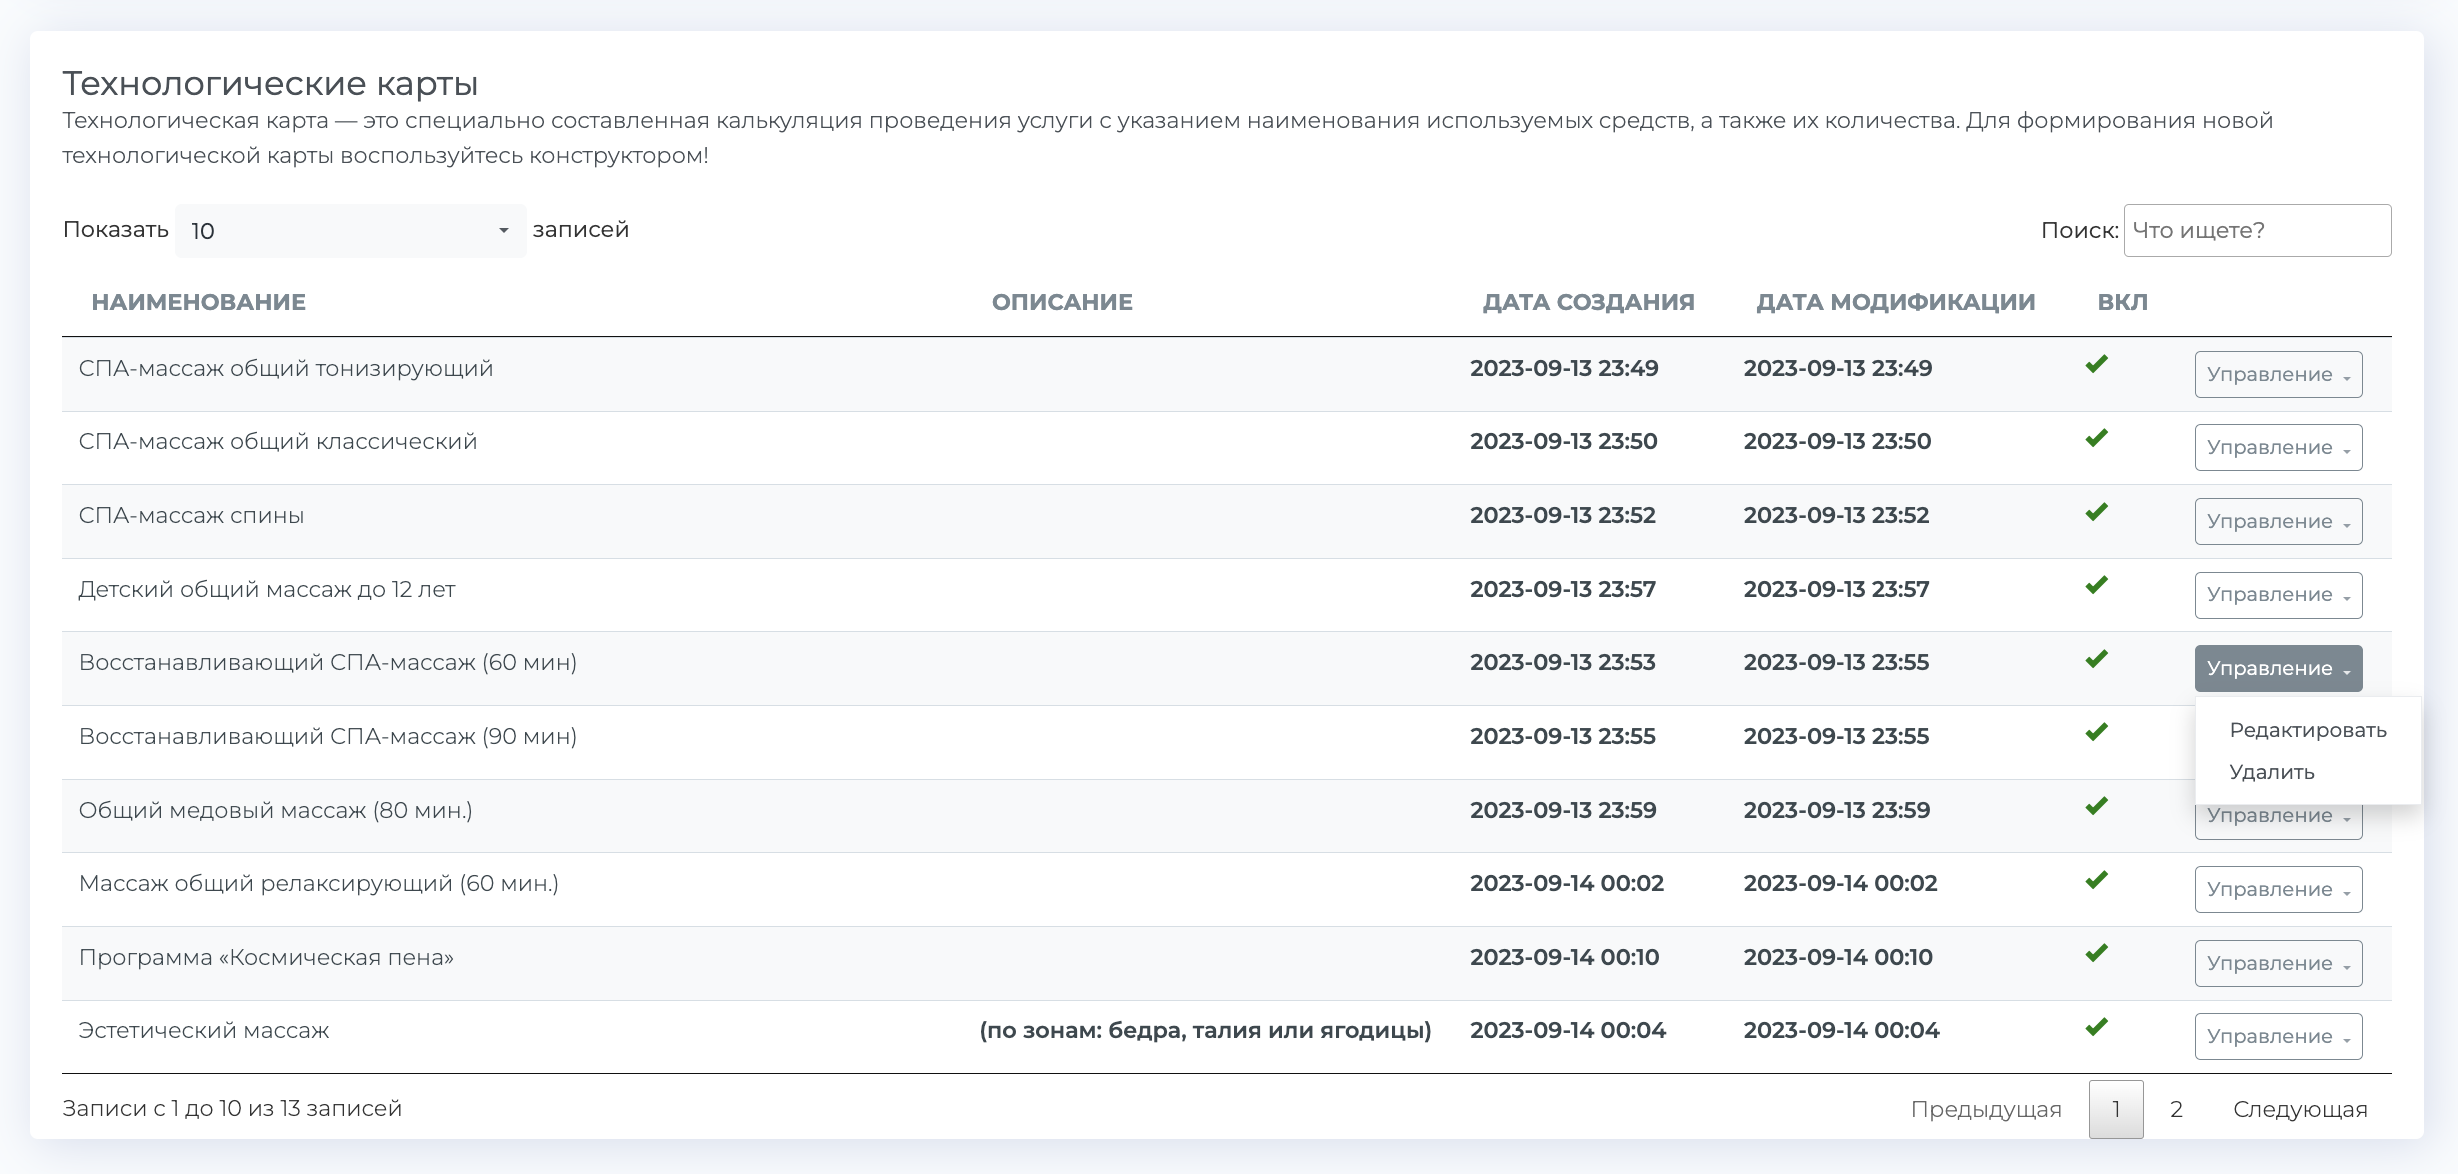Sort by ДАТА СОЗДАНИЯ column header
The image size is (2458, 1174).
[1587, 302]
